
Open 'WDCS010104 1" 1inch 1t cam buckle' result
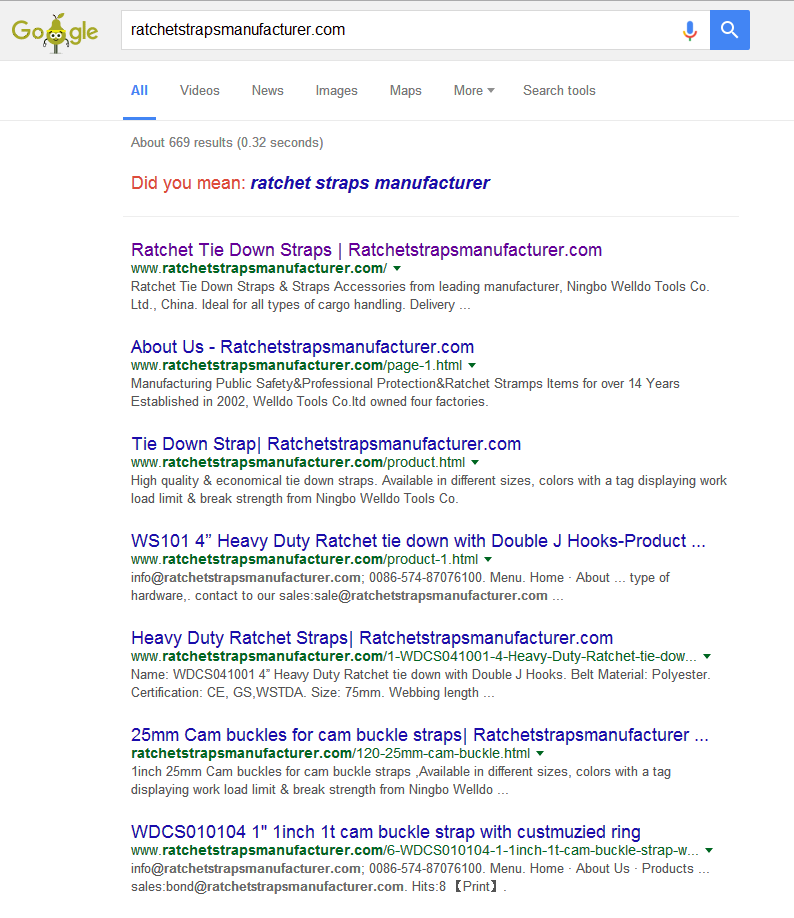[386, 832]
